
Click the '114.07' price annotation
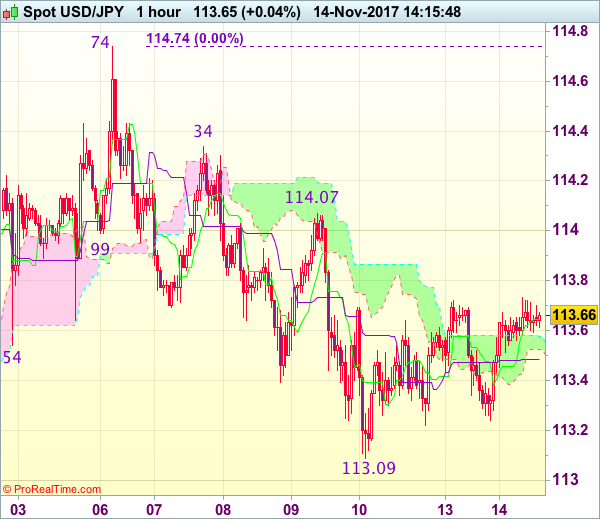pos(312,197)
